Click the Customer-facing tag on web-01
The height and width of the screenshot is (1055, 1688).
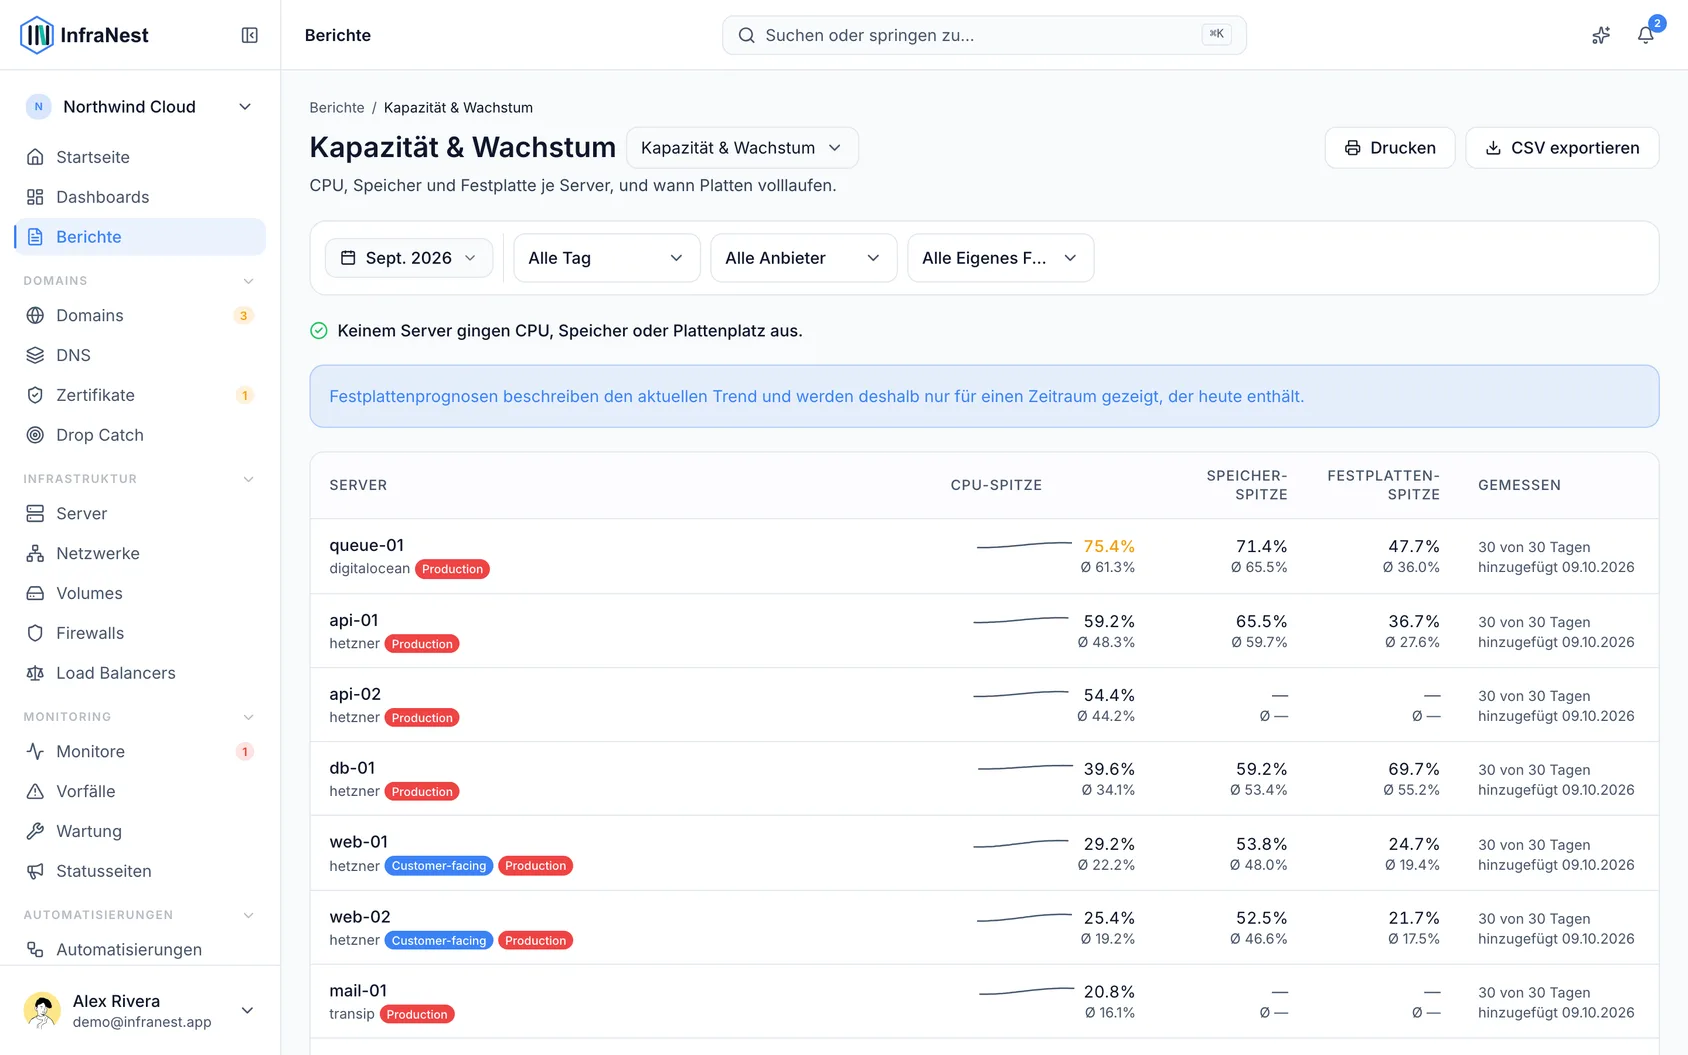point(439,866)
